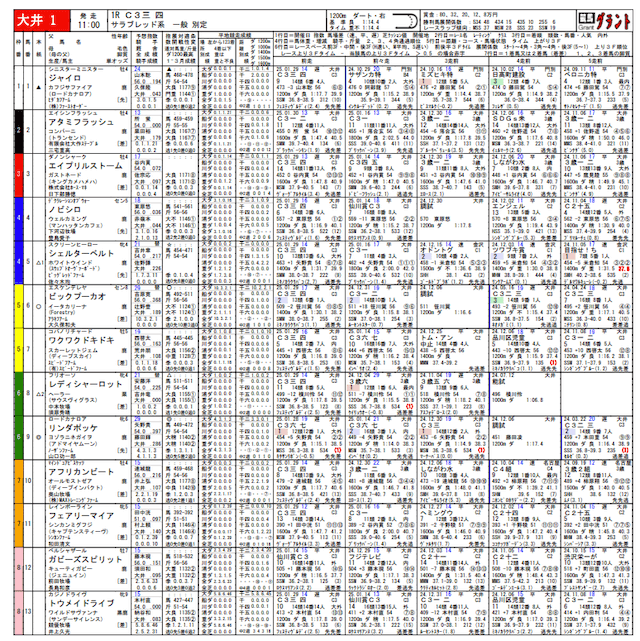The height and width of the screenshot is (641, 640).
Task: Select horse name シェルターベルト
Action: (x=81, y=253)
